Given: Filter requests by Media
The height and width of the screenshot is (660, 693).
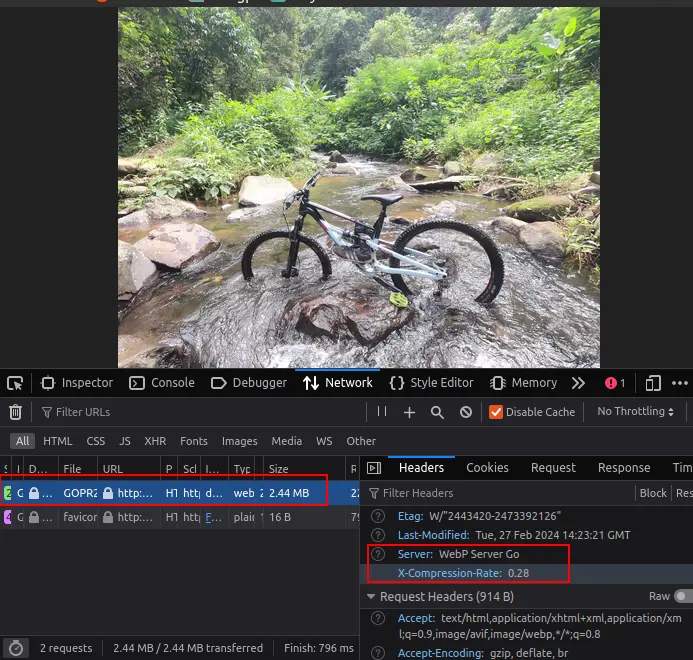Looking at the screenshot, I should (286, 441).
